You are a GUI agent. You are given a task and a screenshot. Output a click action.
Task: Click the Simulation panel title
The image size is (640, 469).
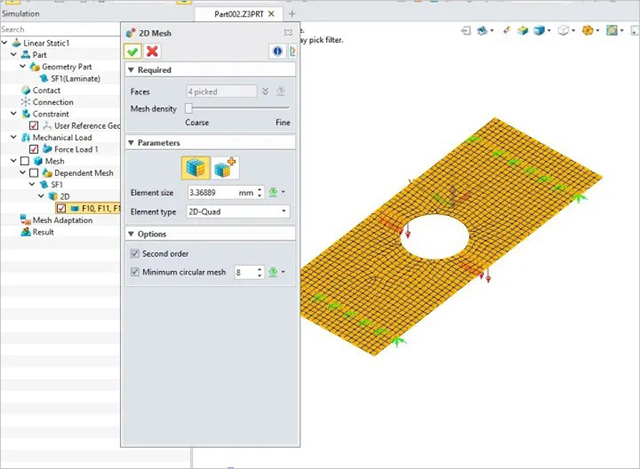20,13
